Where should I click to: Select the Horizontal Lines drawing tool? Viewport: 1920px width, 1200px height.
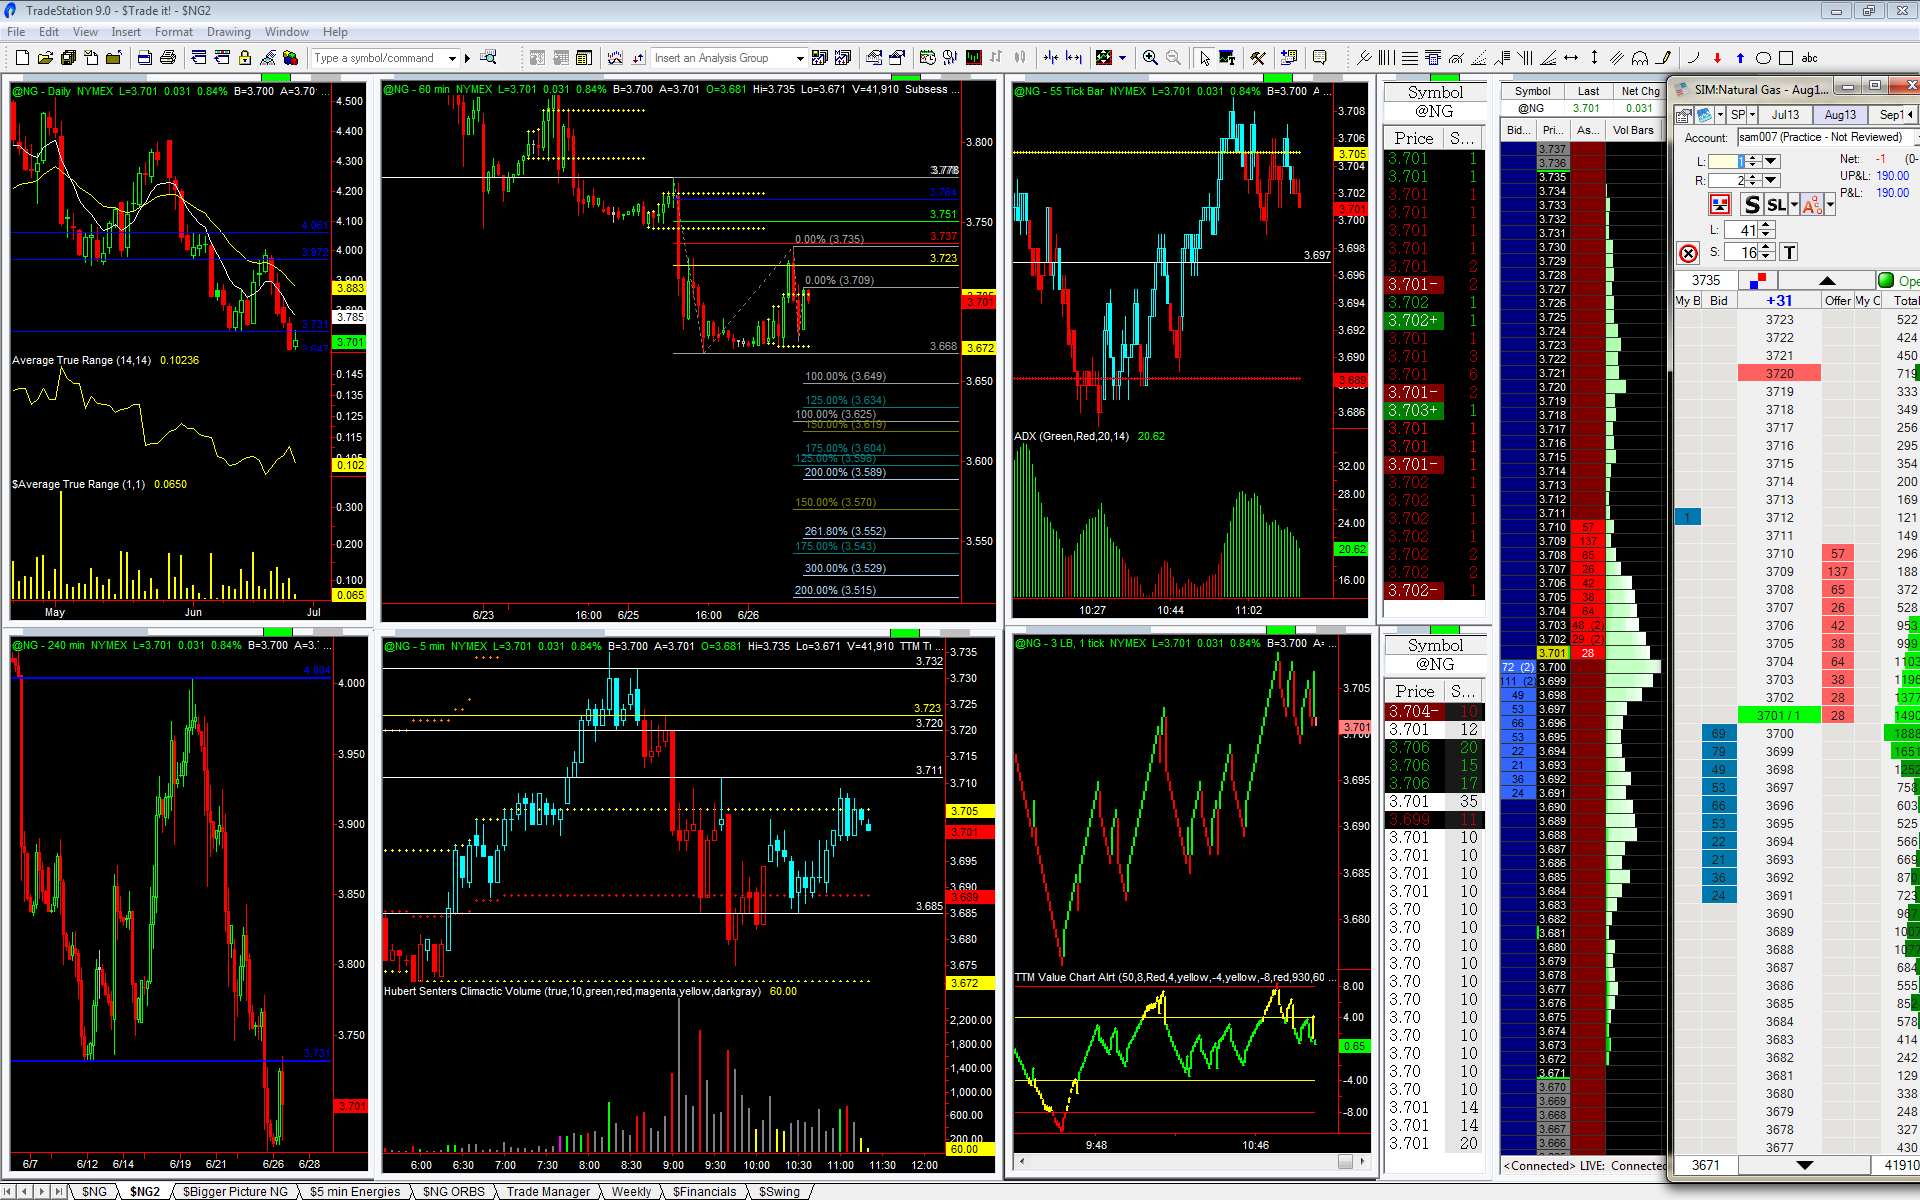pyautogui.click(x=1409, y=58)
